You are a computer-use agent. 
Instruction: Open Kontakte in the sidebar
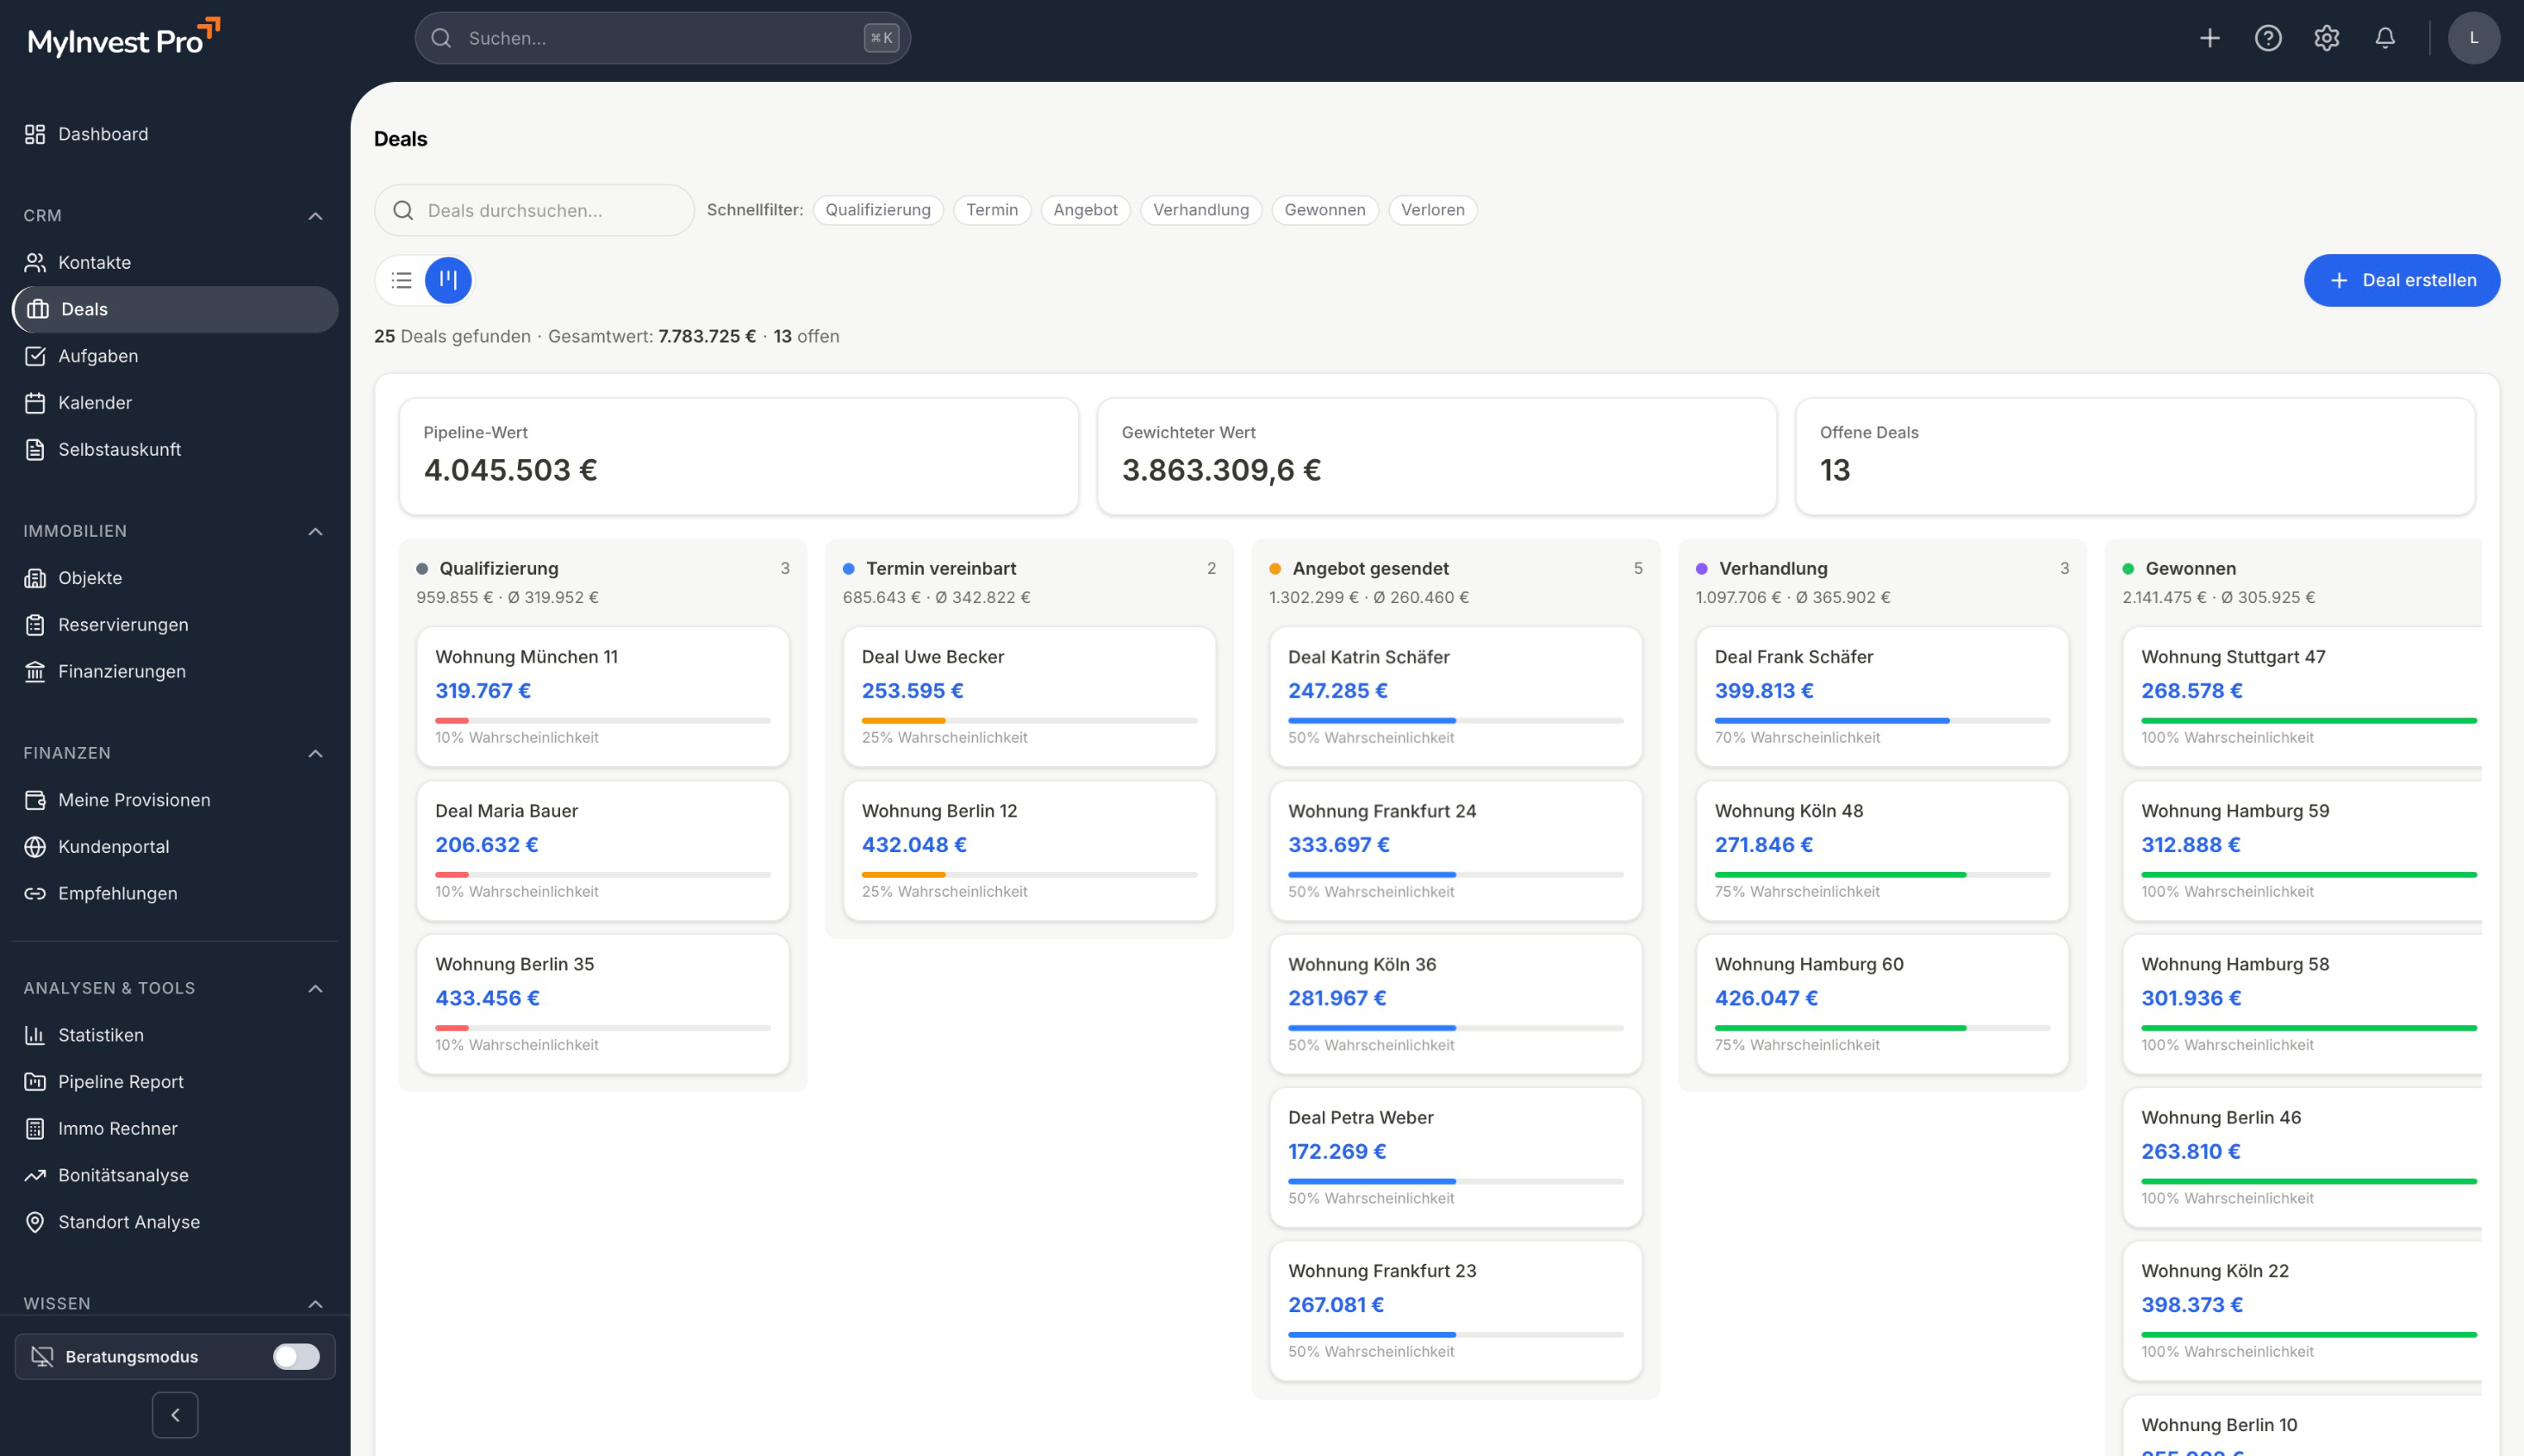pyautogui.click(x=94, y=262)
